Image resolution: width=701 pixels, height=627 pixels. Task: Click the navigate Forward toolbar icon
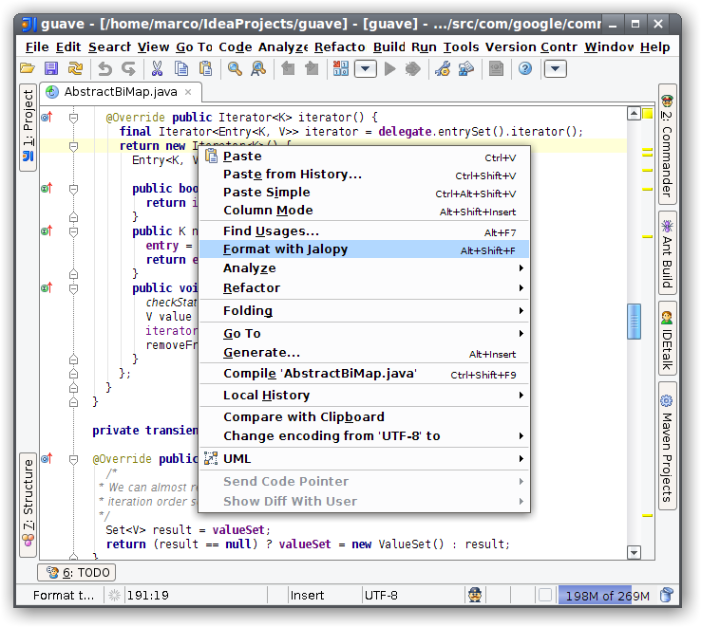coord(312,68)
